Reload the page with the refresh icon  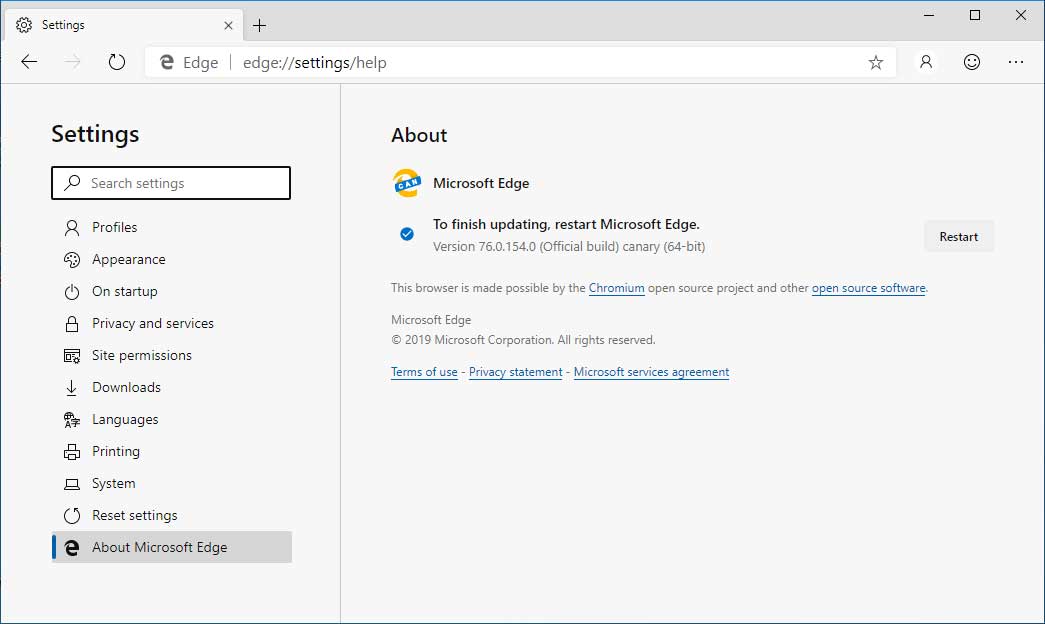coord(117,62)
